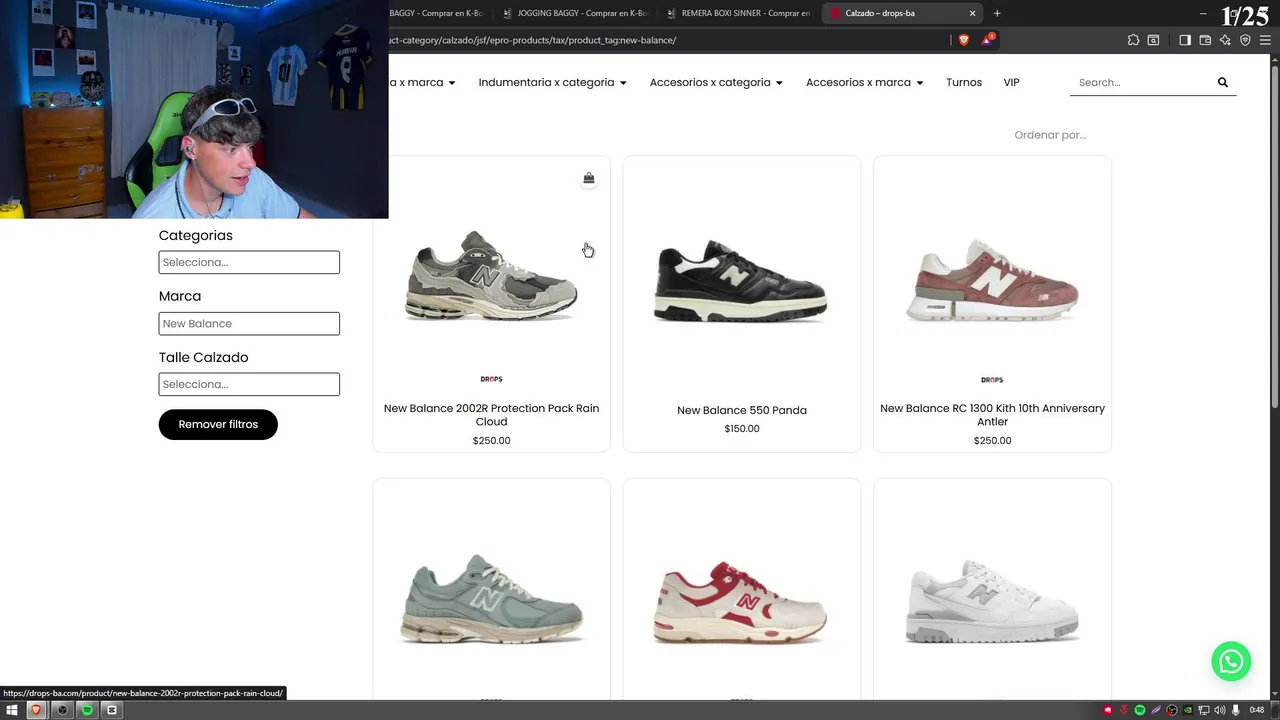Click the tray volume speaker icon
Viewport: 1280px width, 720px height.
[1220, 710]
